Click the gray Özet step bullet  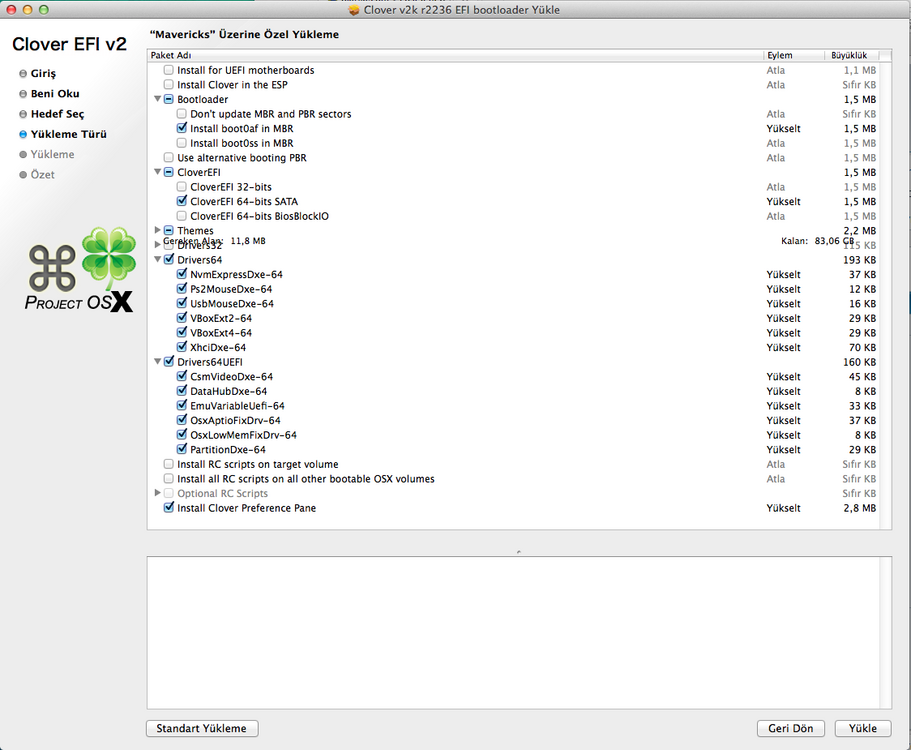[x=23, y=175]
